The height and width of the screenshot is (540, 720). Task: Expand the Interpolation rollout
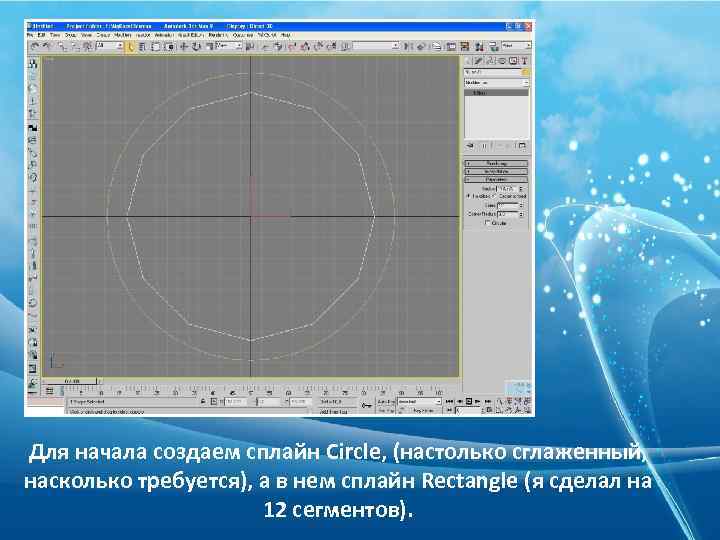(x=496, y=171)
